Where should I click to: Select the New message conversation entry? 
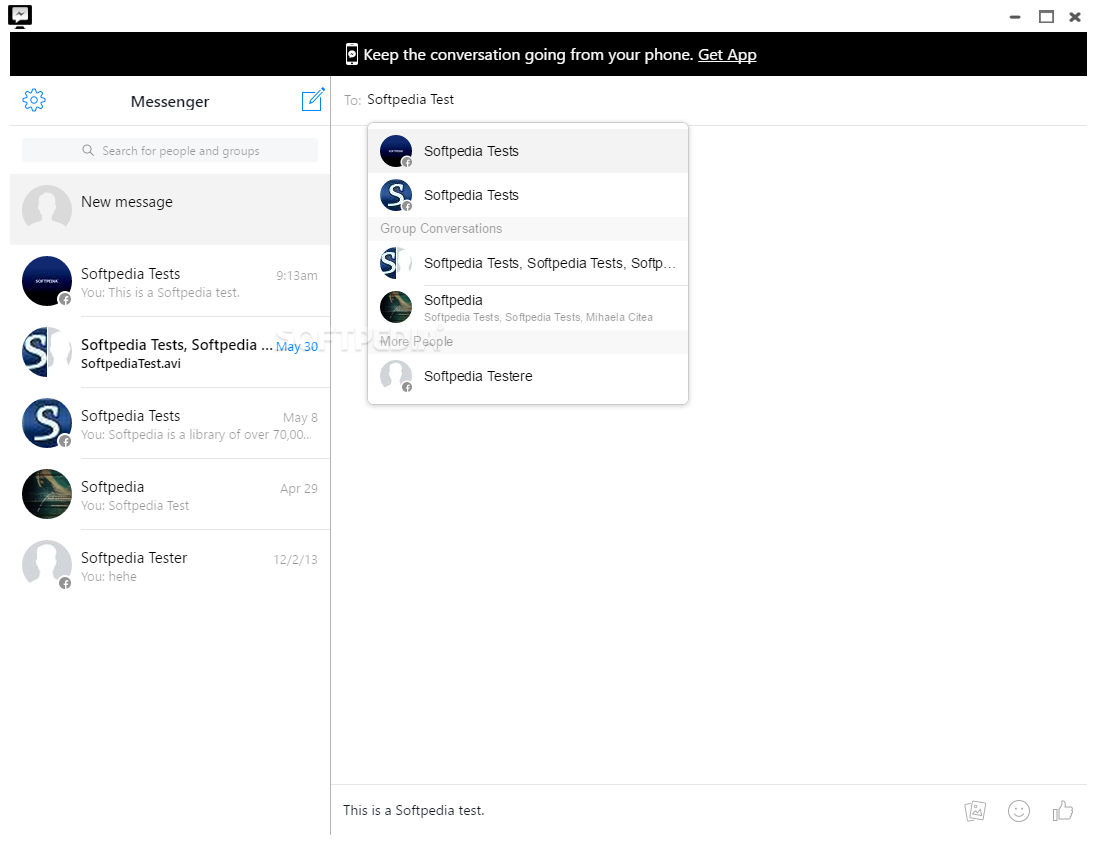[170, 209]
